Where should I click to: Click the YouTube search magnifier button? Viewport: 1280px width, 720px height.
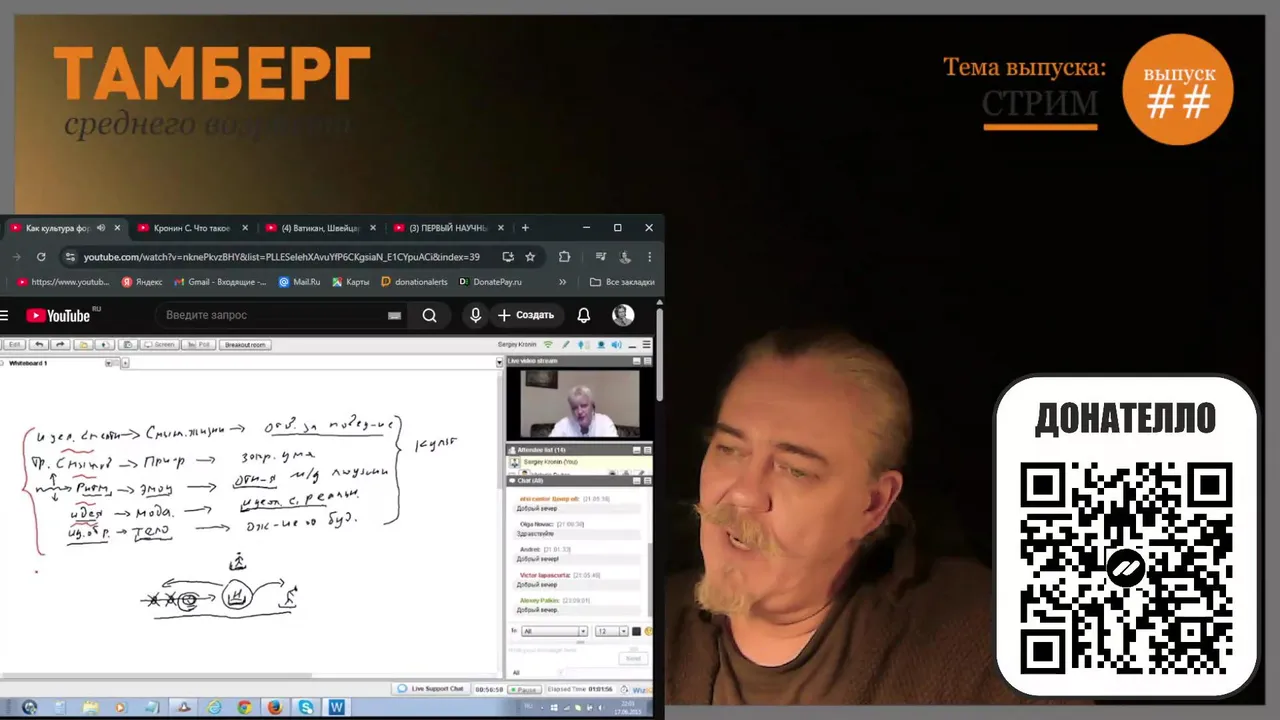pos(429,315)
